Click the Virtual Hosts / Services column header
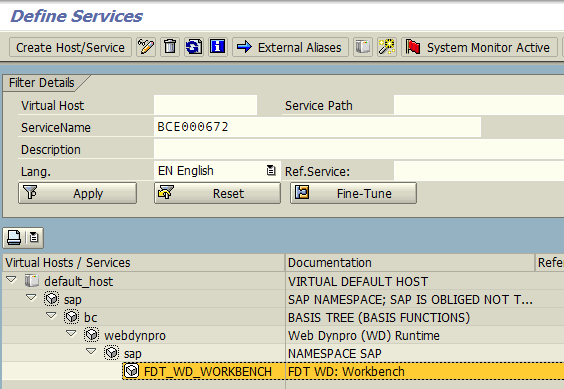This screenshot has width=564, height=389. [144, 263]
